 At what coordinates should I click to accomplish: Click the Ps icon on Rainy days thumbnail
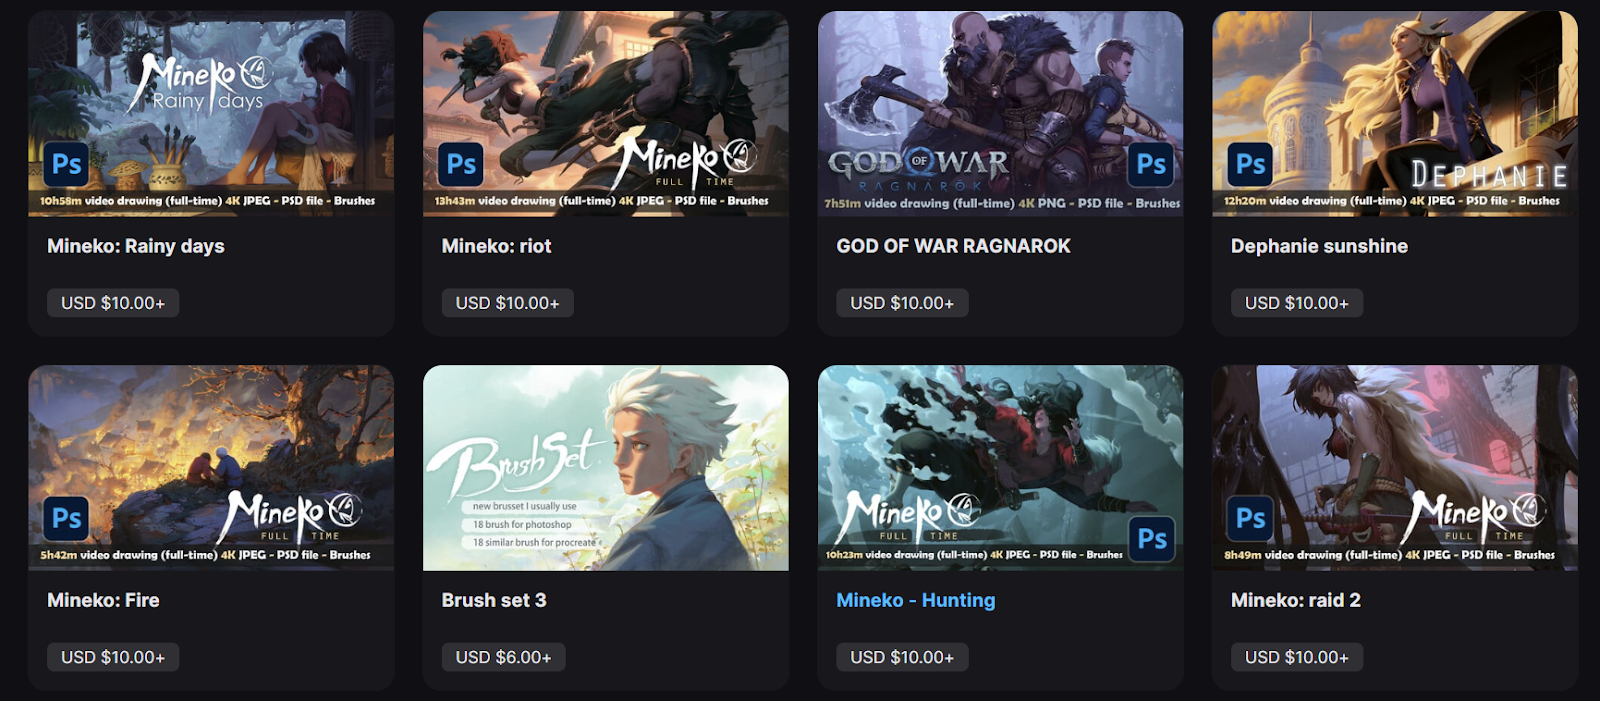(x=67, y=164)
